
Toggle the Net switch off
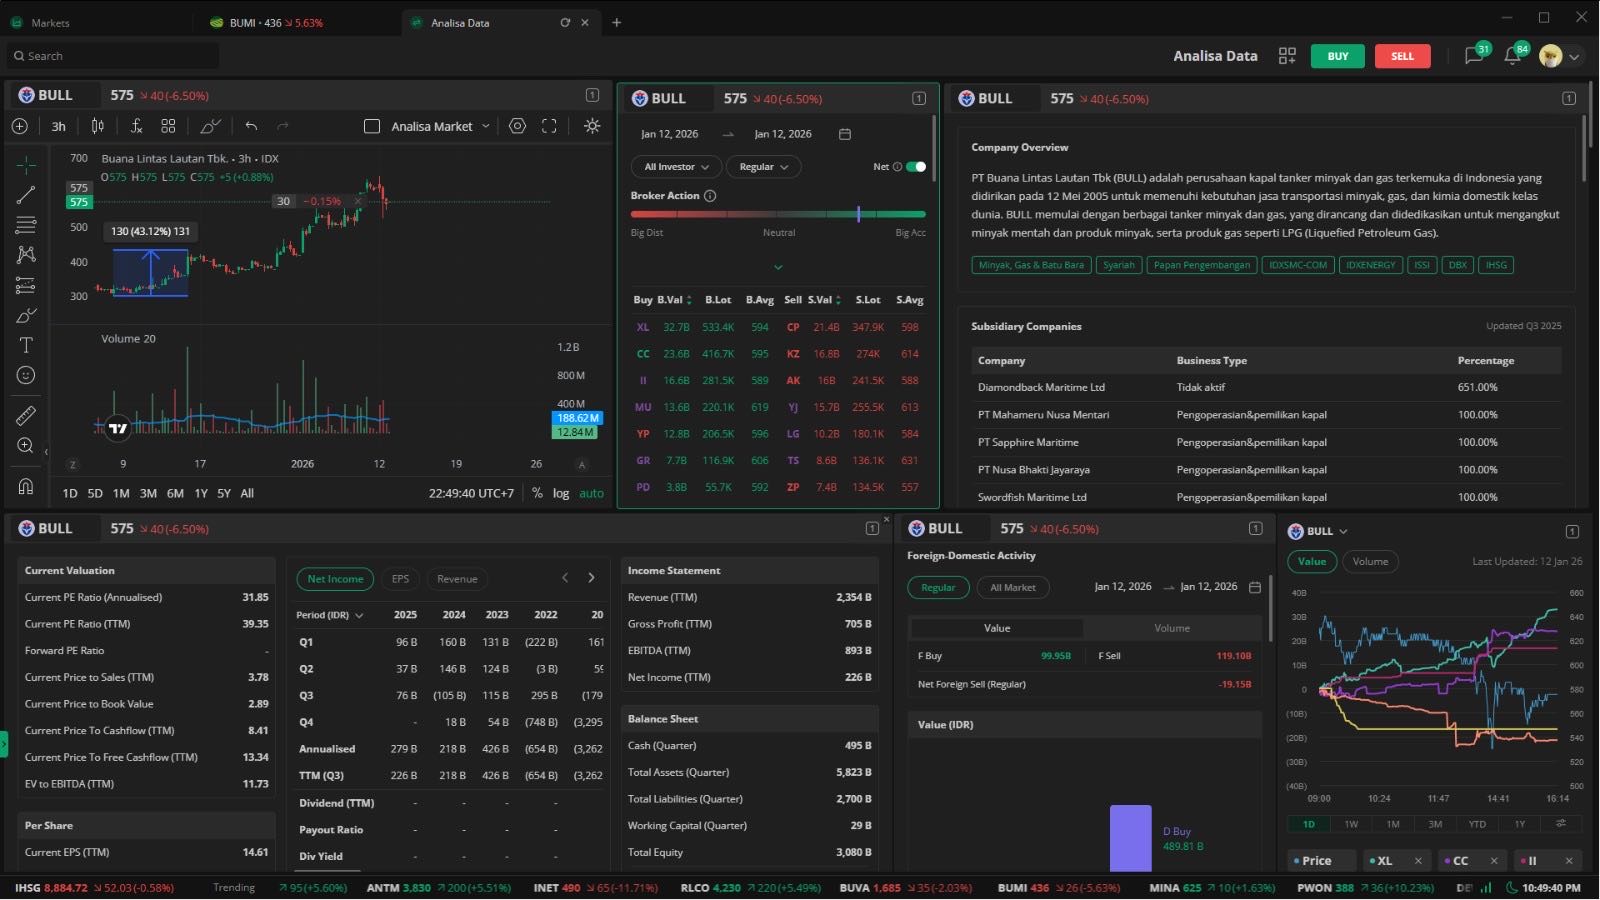pyautogui.click(x=915, y=167)
